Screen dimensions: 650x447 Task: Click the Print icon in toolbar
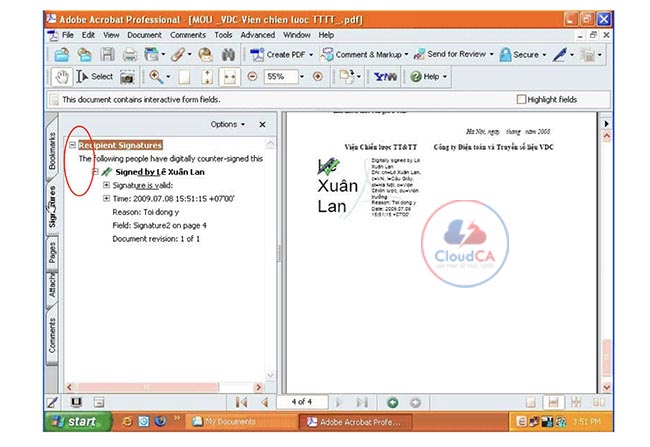coord(130,55)
